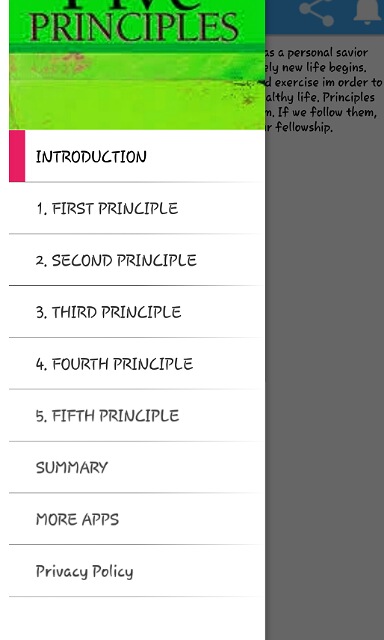
Task: Navigate to 3. THIRD PRINCIPLE
Action: [137, 312]
